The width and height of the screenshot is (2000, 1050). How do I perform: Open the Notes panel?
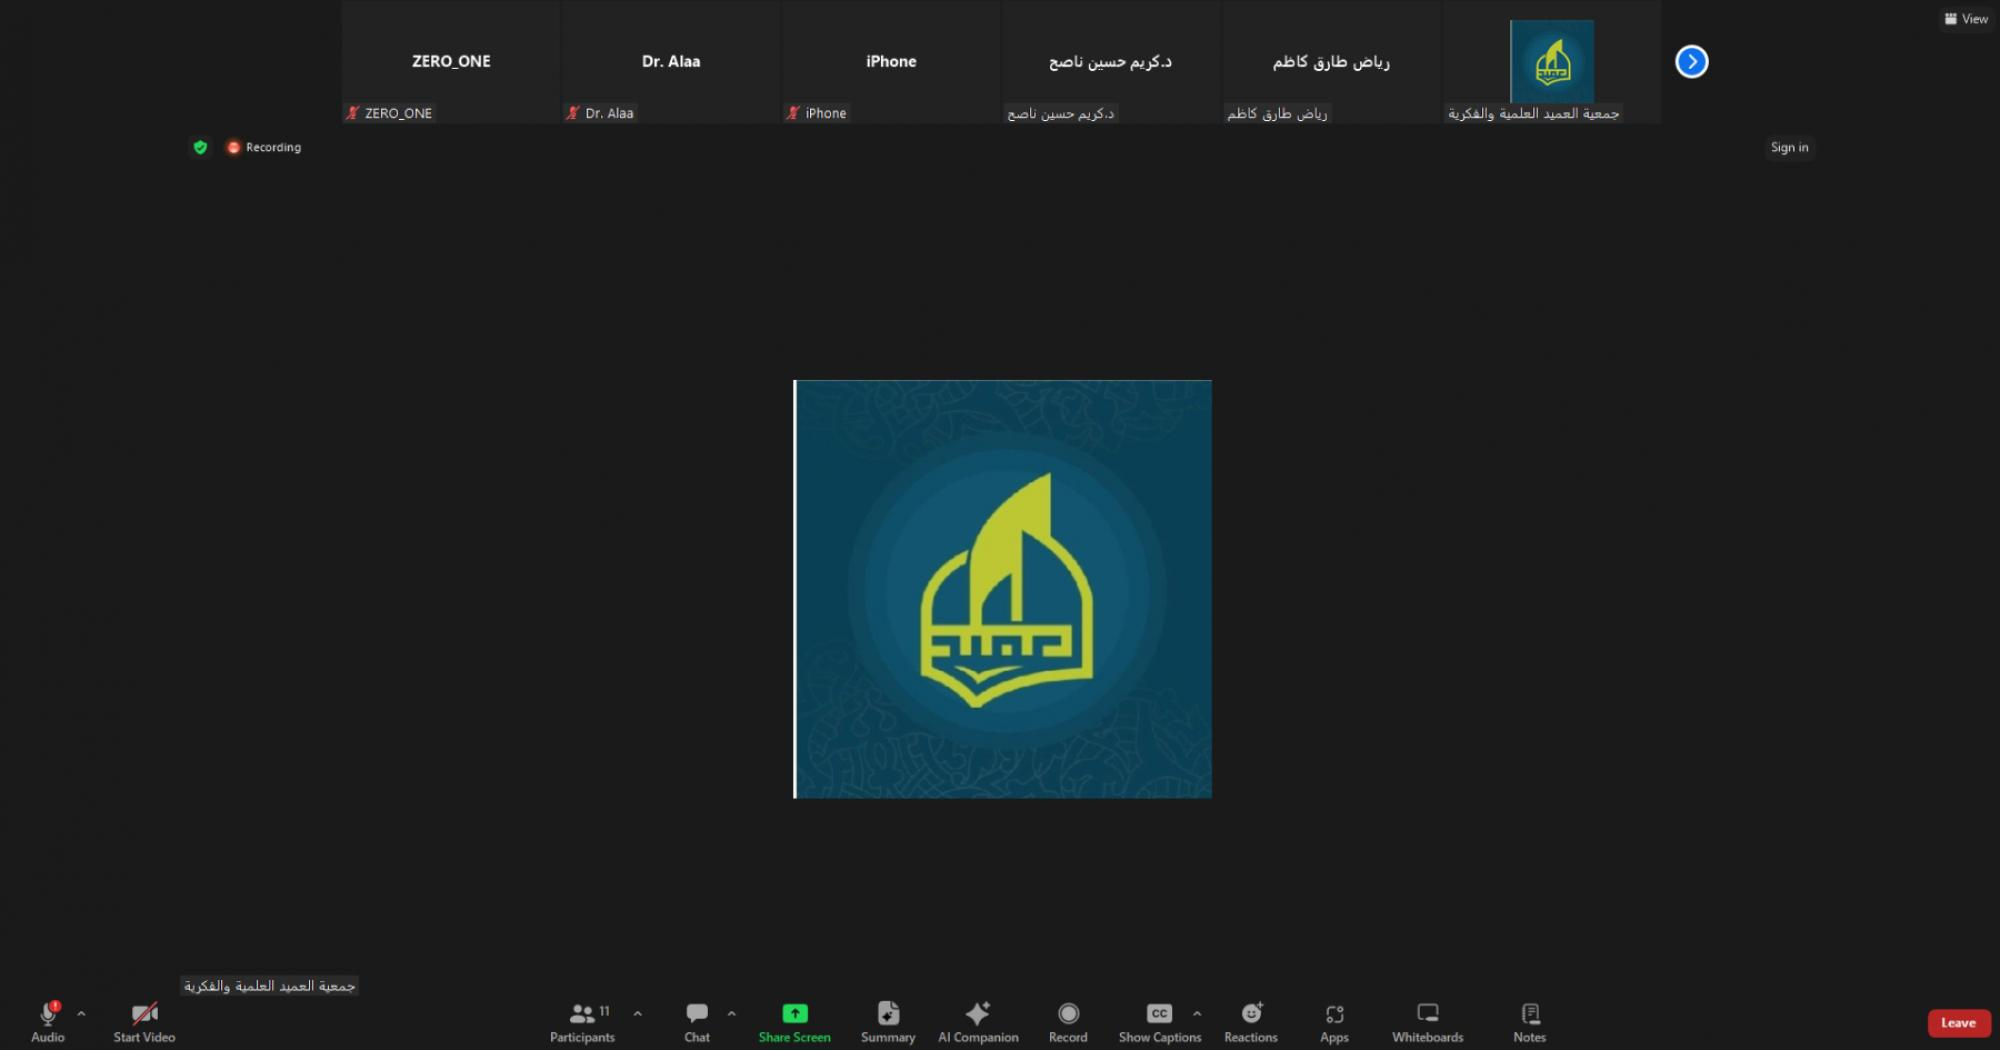pos(1529,1021)
